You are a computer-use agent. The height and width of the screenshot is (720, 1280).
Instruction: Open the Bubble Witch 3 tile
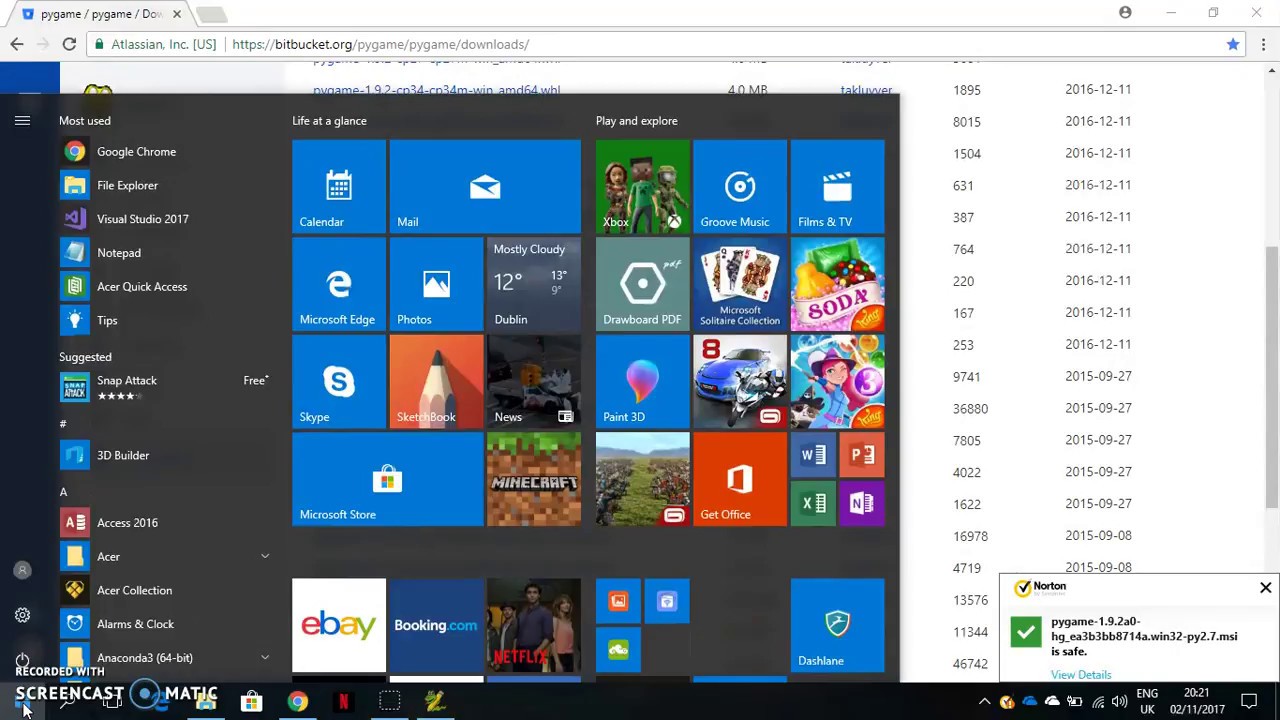pos(837,381)
